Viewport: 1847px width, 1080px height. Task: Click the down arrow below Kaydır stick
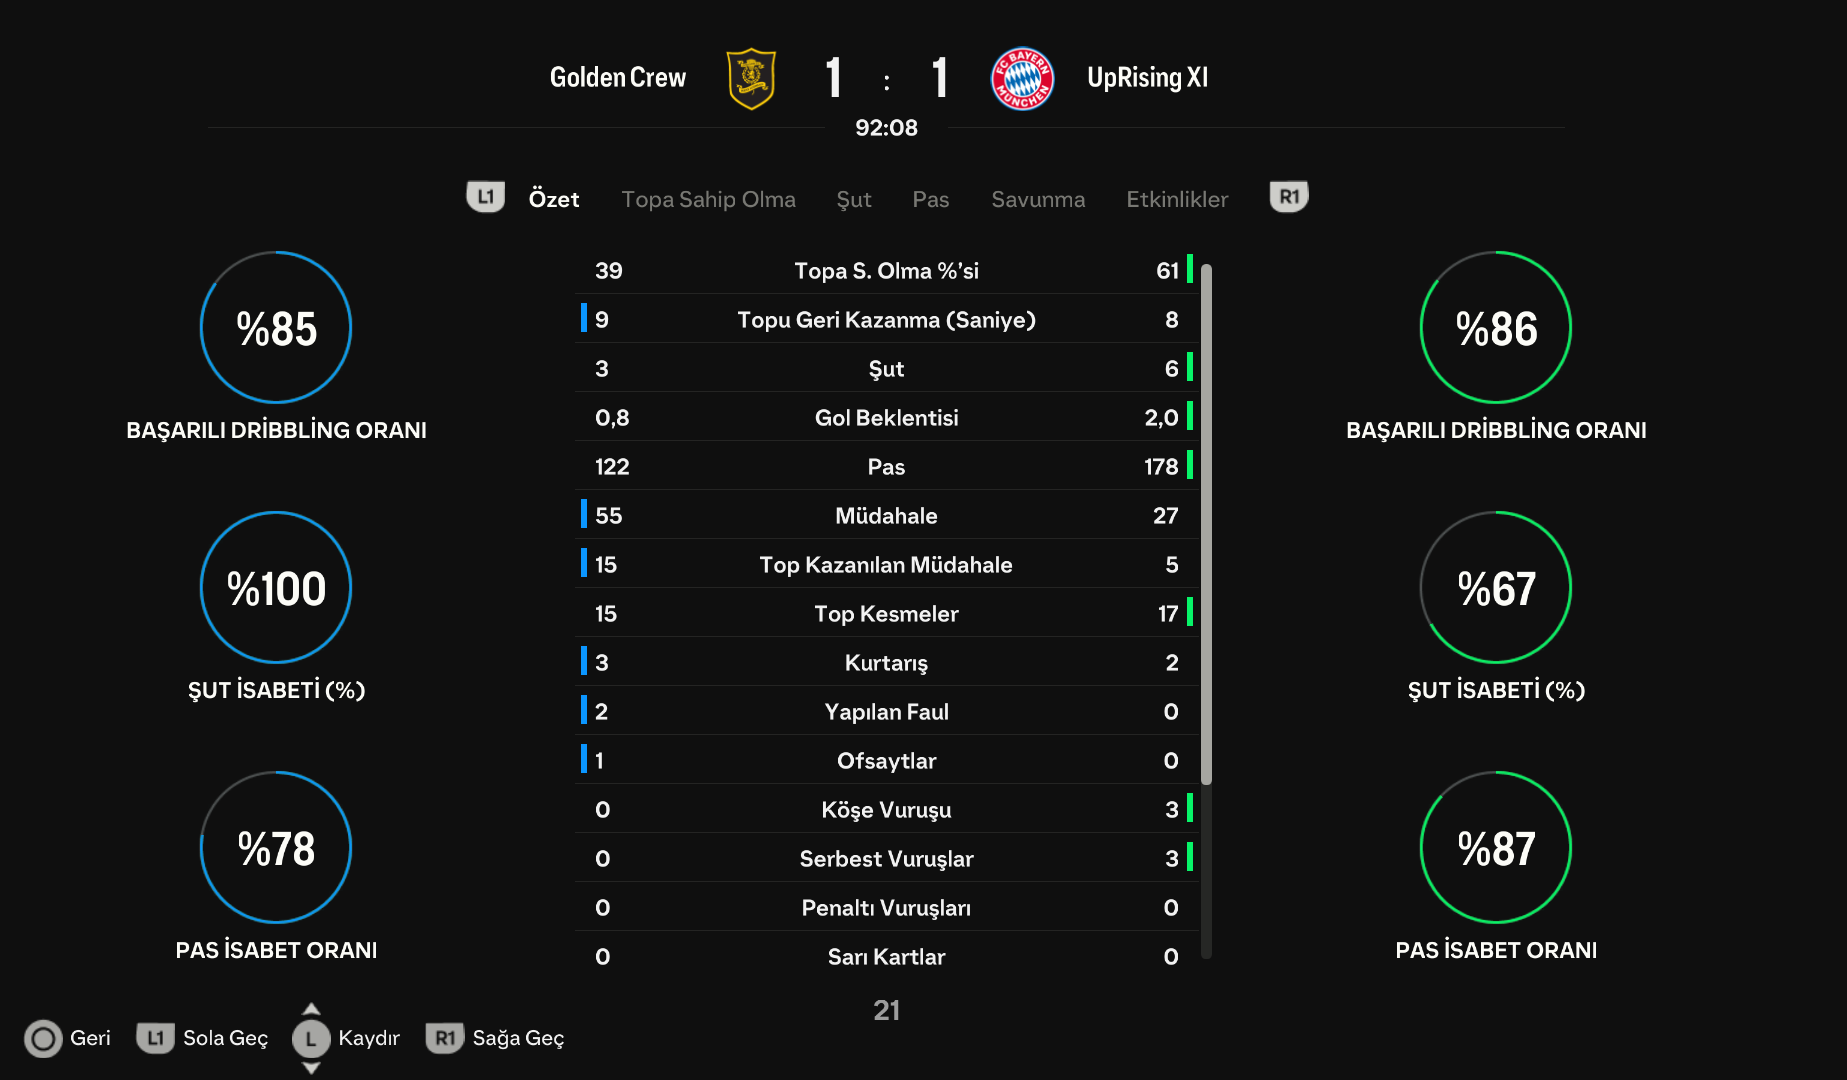click(x=311, y=1068)
